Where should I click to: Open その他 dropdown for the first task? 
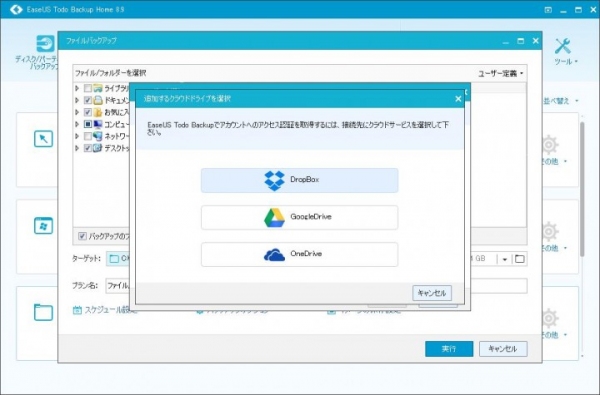(554, 162)
